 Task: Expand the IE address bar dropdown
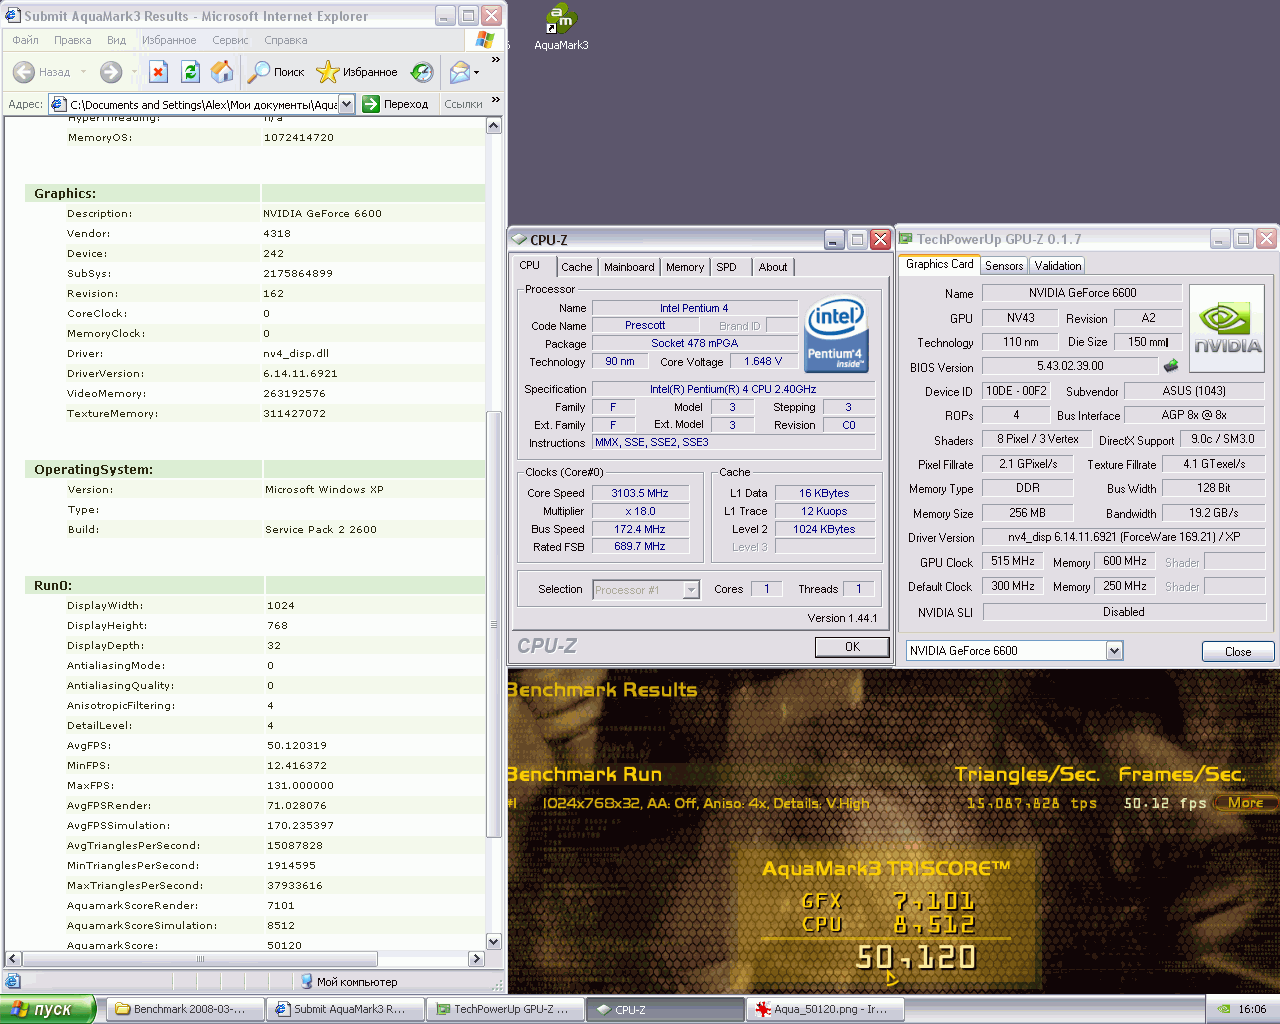(x=346, y=104)
